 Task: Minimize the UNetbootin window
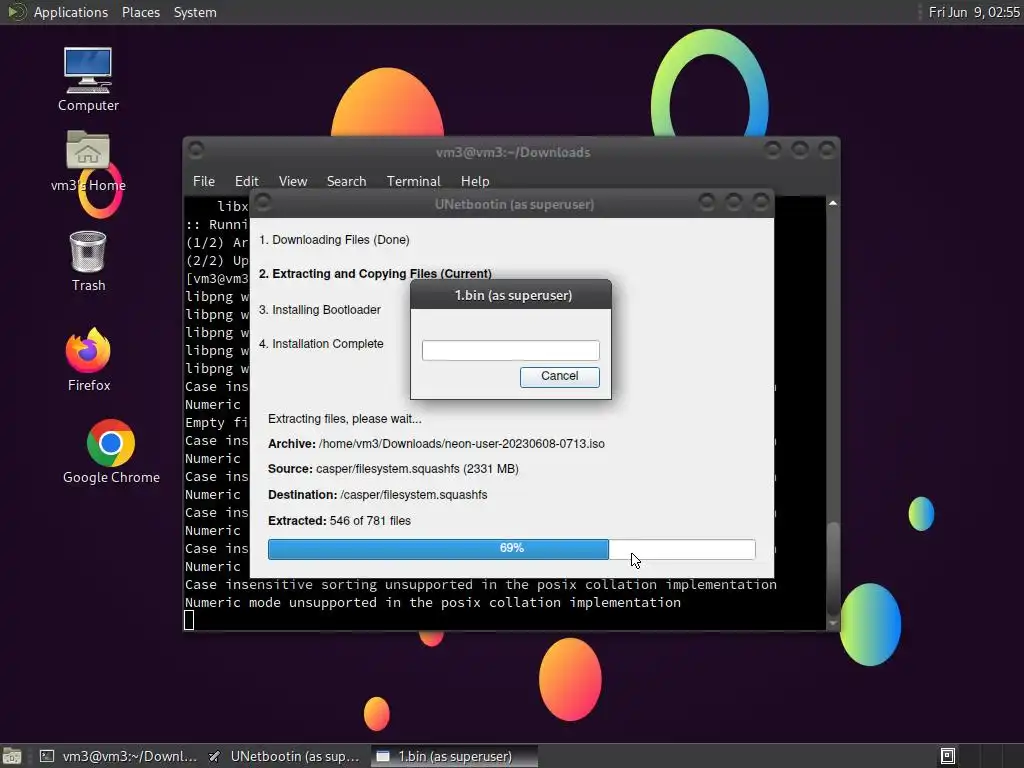tap(707, 202)
